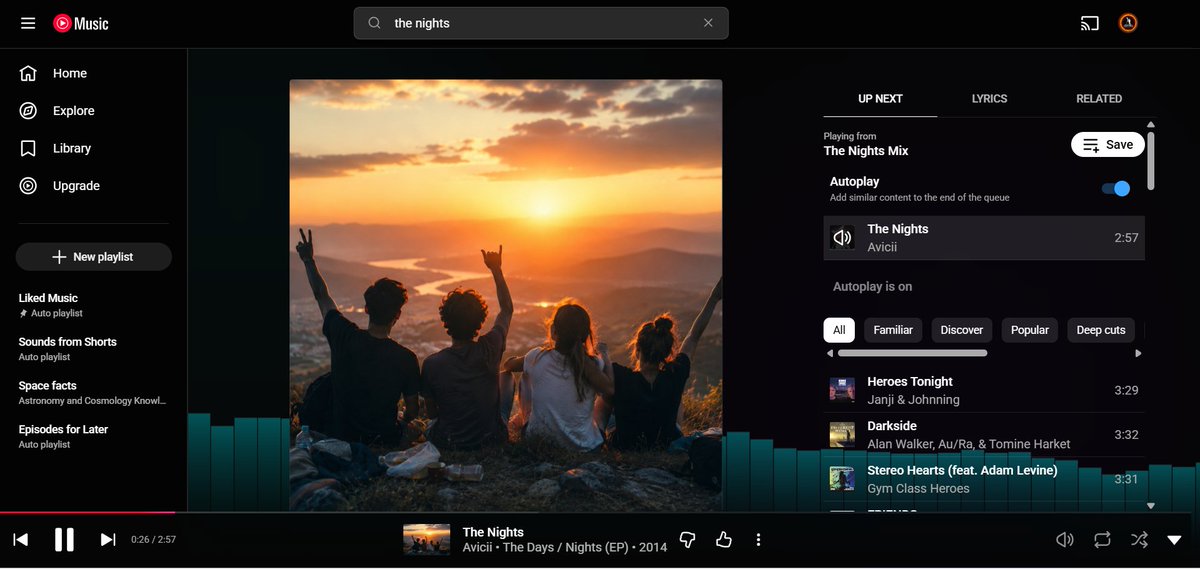This screenshot has height=569, width=1200.
Task: Click the queue panel up arrow
Action: click(1151, 124)
